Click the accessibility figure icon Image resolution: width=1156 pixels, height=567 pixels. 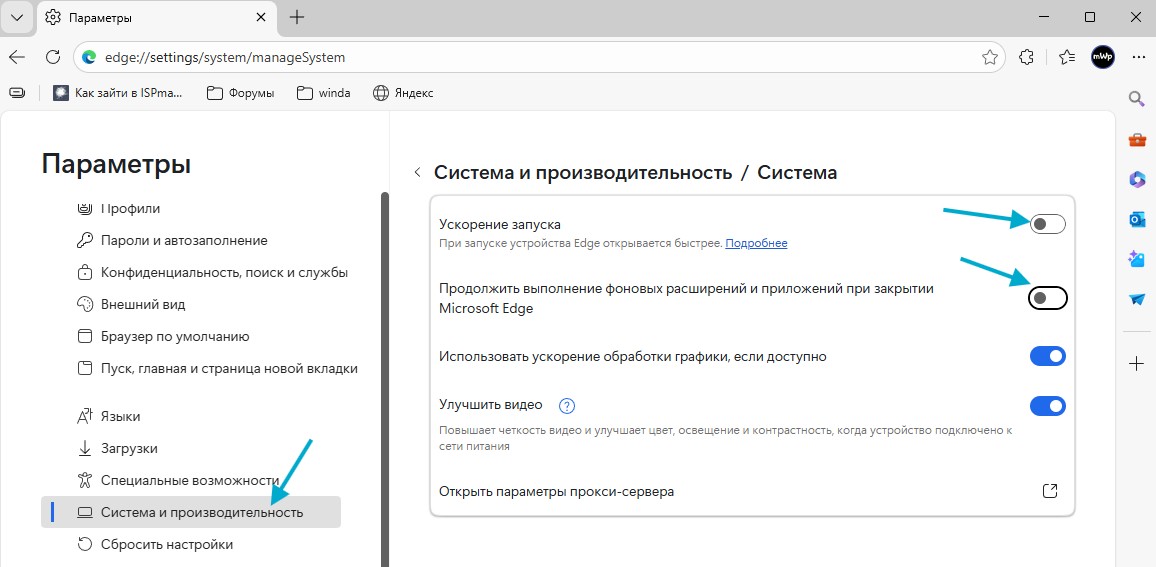tap(85, 481)
